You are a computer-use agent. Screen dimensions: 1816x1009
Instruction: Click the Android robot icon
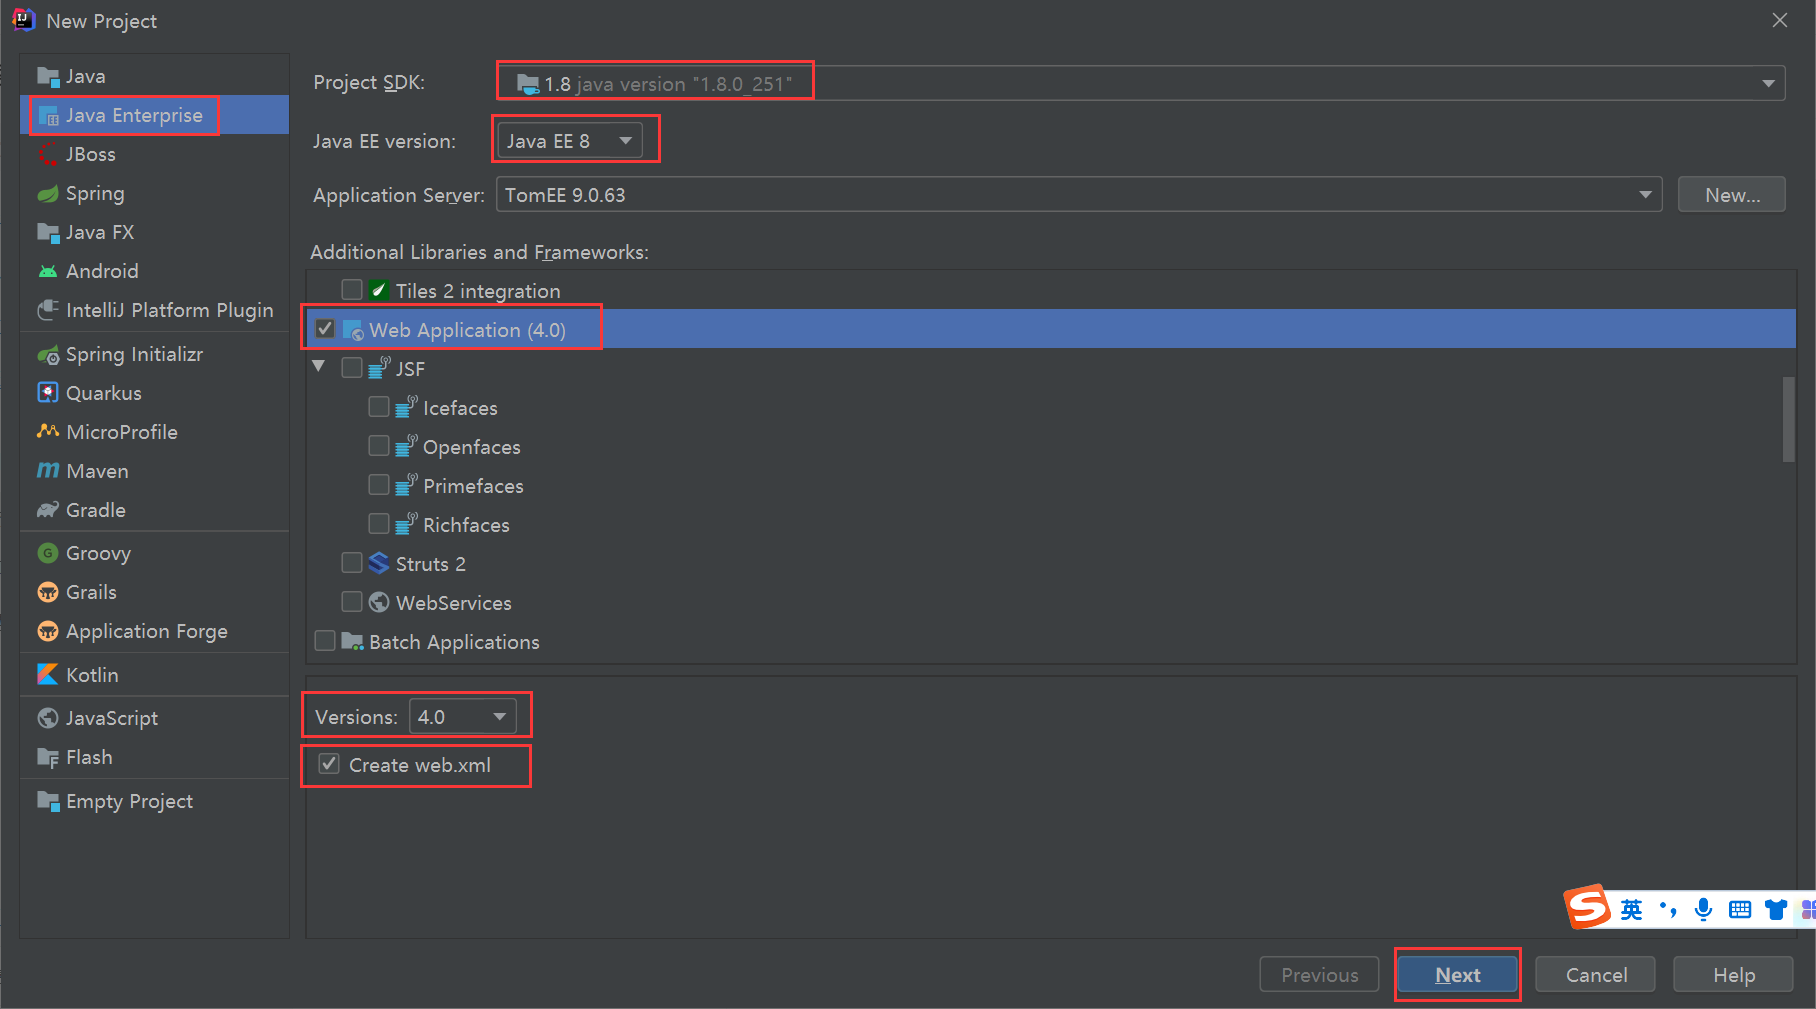(48, 272)
